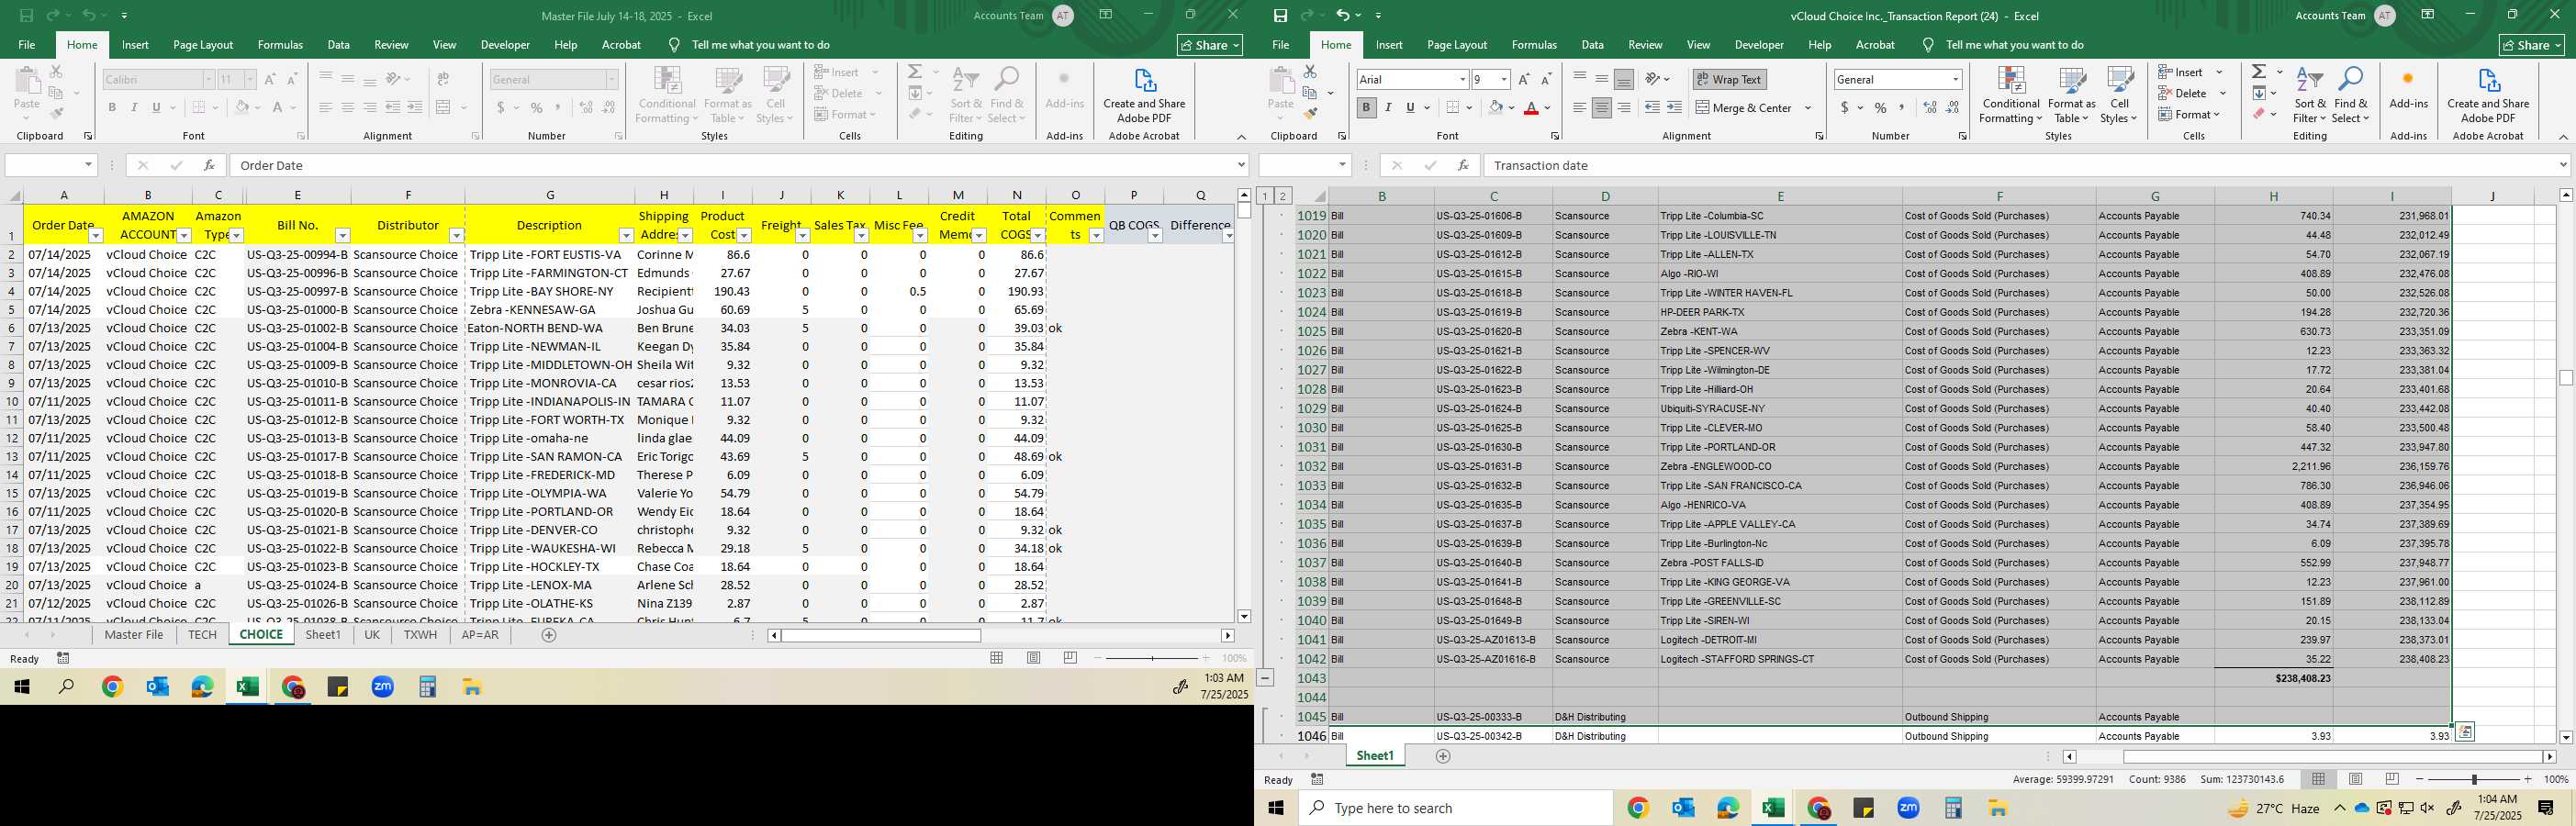Open Distributor column filter dropdown

[456, 236]
